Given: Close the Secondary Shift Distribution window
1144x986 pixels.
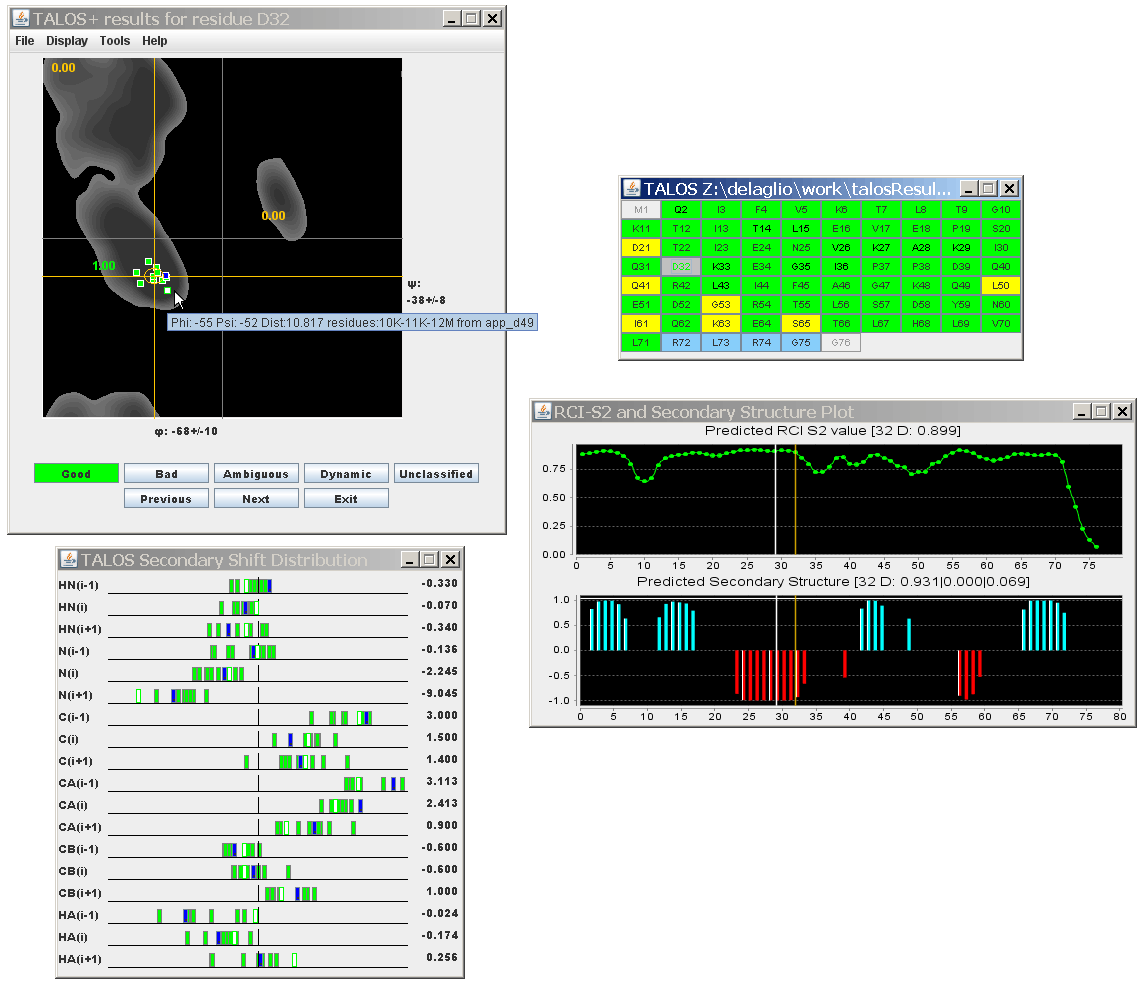Looking at the screenshot, I should pos(451,560).
